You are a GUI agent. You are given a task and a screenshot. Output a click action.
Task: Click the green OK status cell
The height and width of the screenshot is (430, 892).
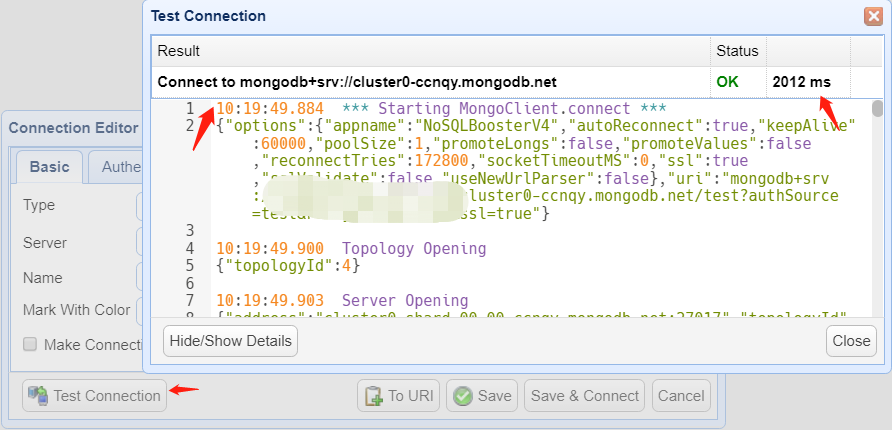(x=727, y=82)
